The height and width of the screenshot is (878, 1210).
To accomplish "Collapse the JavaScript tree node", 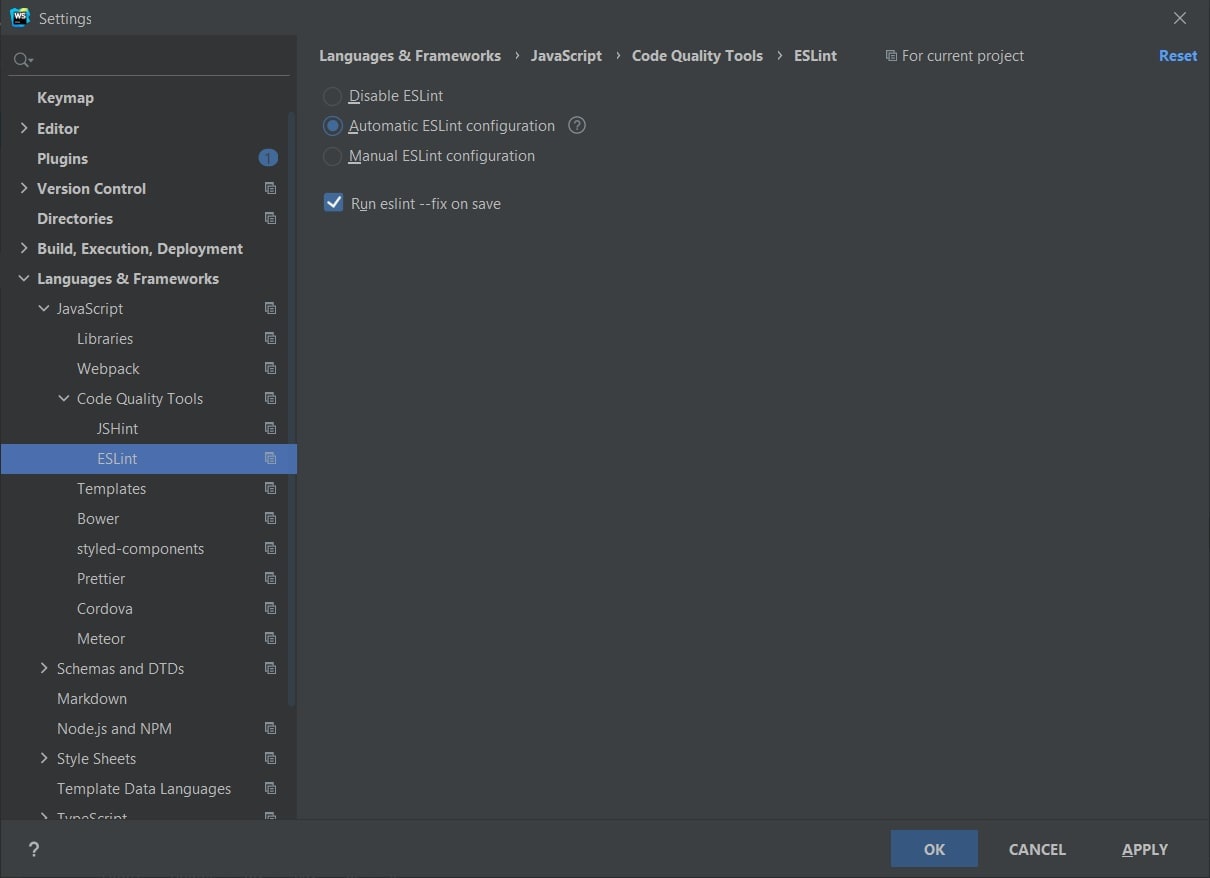I will click(44, 308).
